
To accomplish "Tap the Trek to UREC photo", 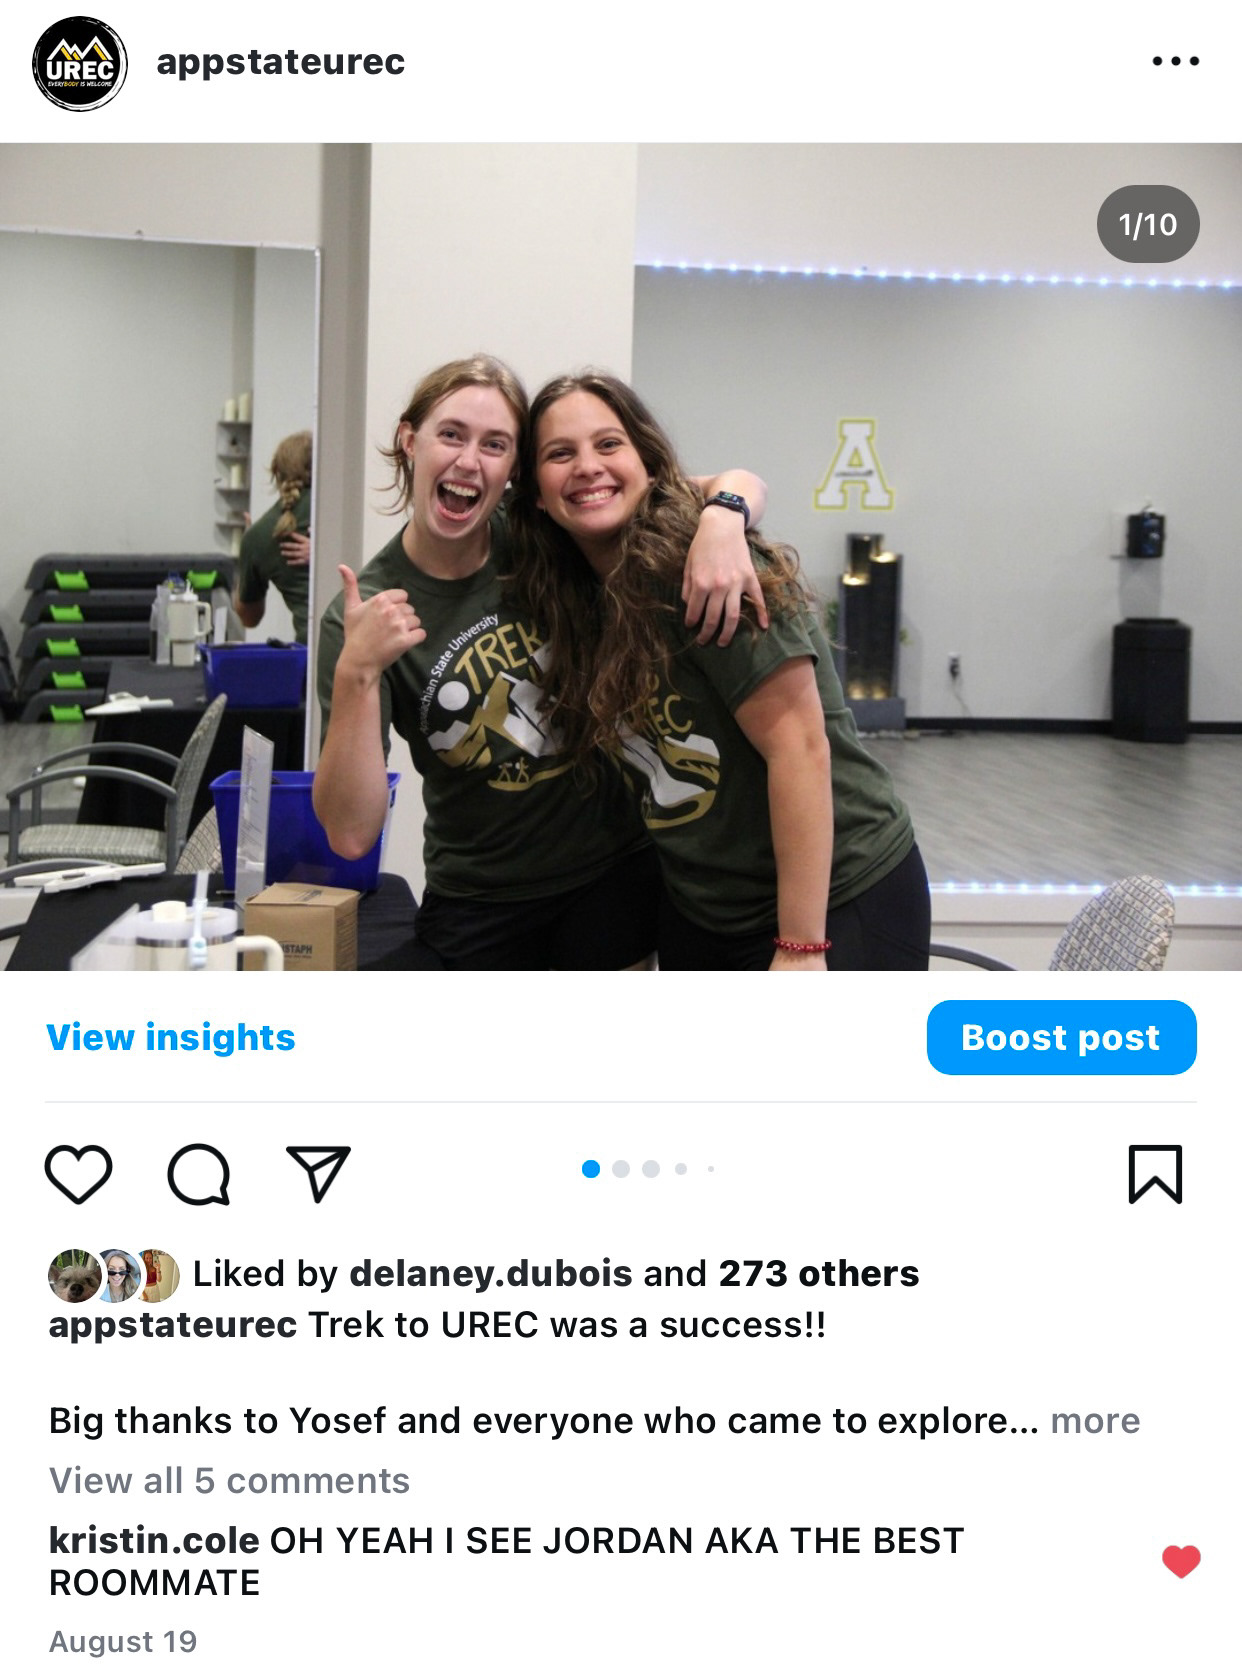I will pos(621,557).
